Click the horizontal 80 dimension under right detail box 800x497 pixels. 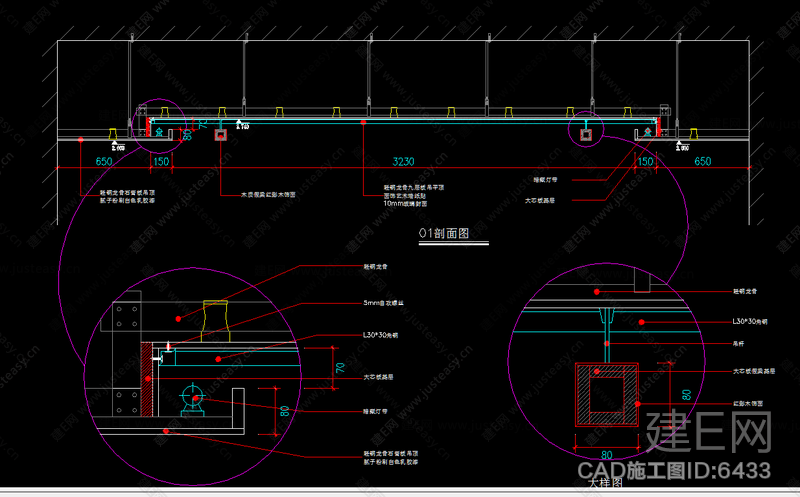coord(607,454)
